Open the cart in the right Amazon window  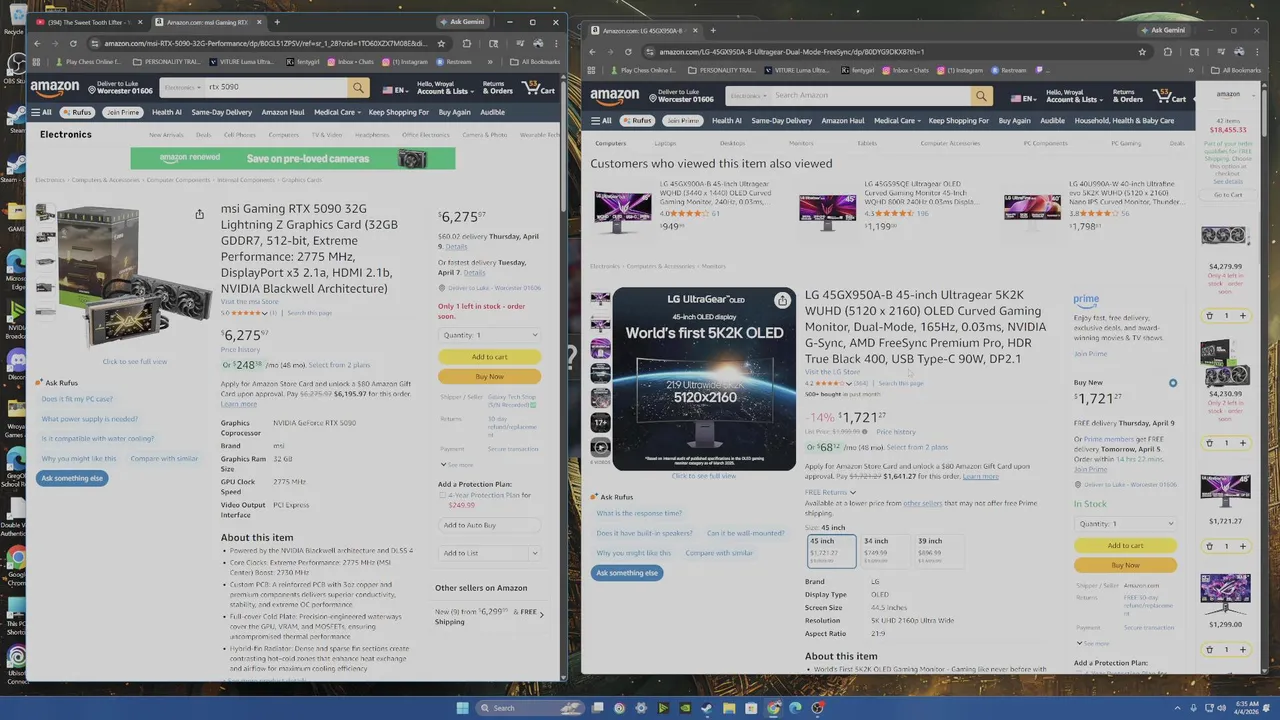(1170, 95)
